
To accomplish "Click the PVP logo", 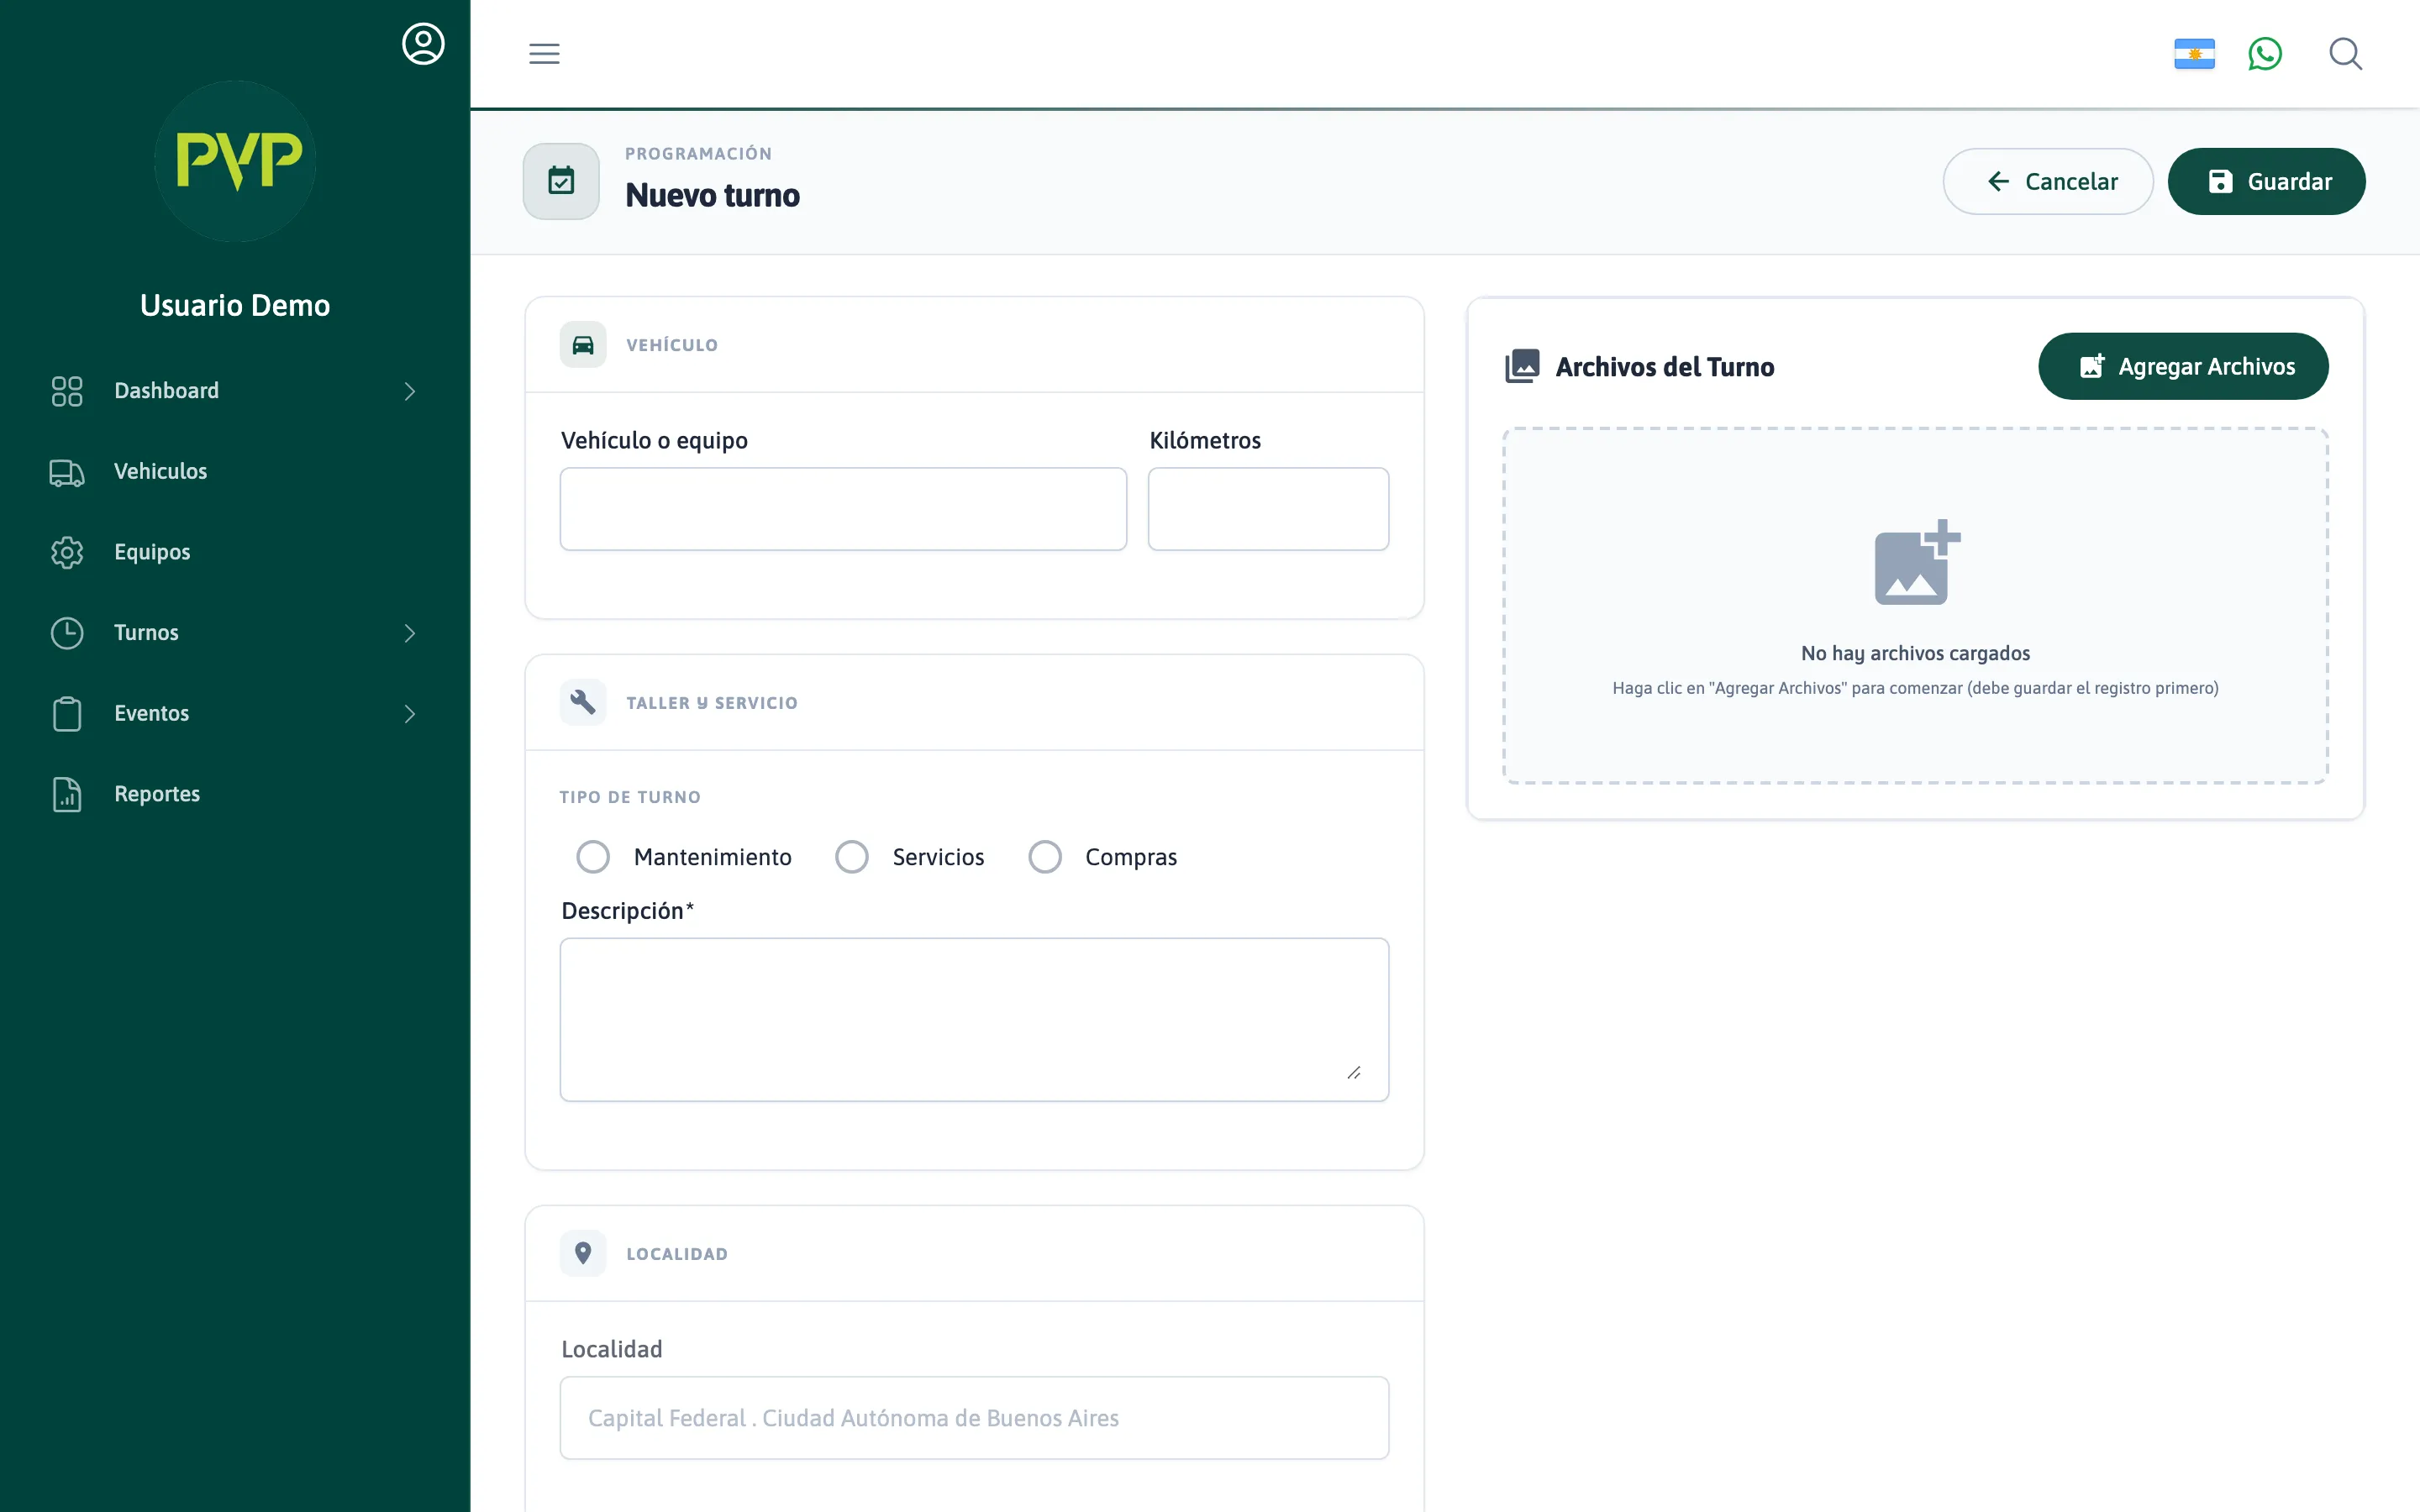I will coord(236,160).
